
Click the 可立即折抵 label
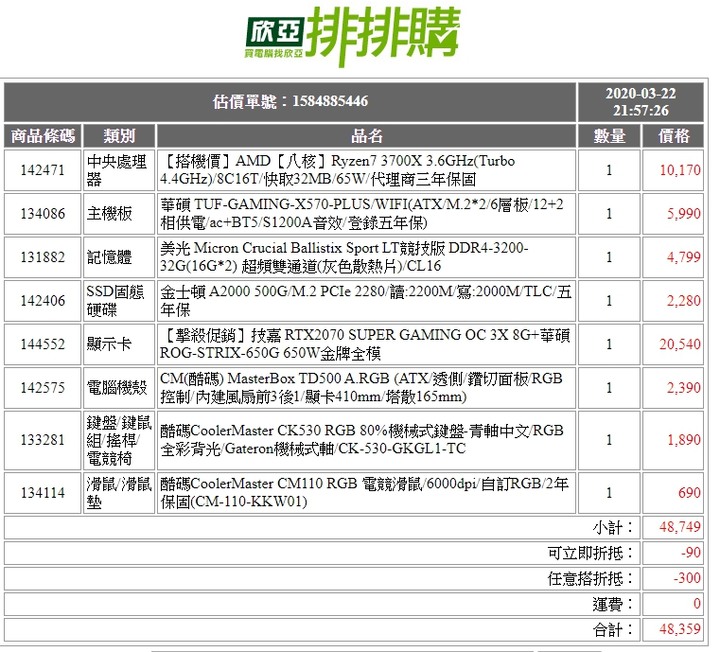pos(591,553)
